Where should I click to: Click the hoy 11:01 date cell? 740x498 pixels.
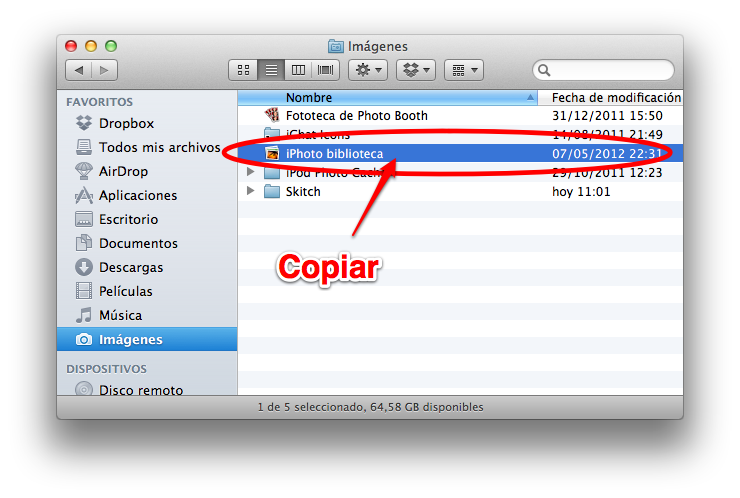(x=581, y=192)
